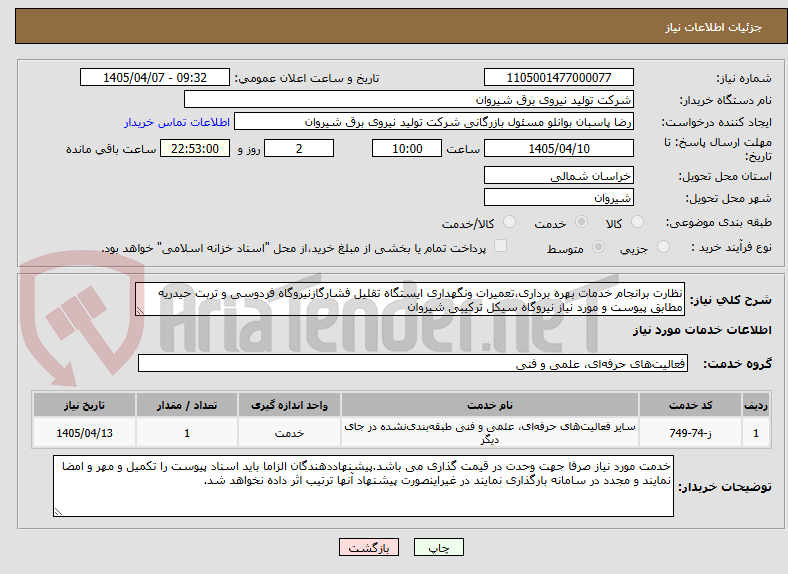The image size is (788, 574).
Task: Click the announcement date field 1405/04/07 - 09:32
Action: (155, 77)
